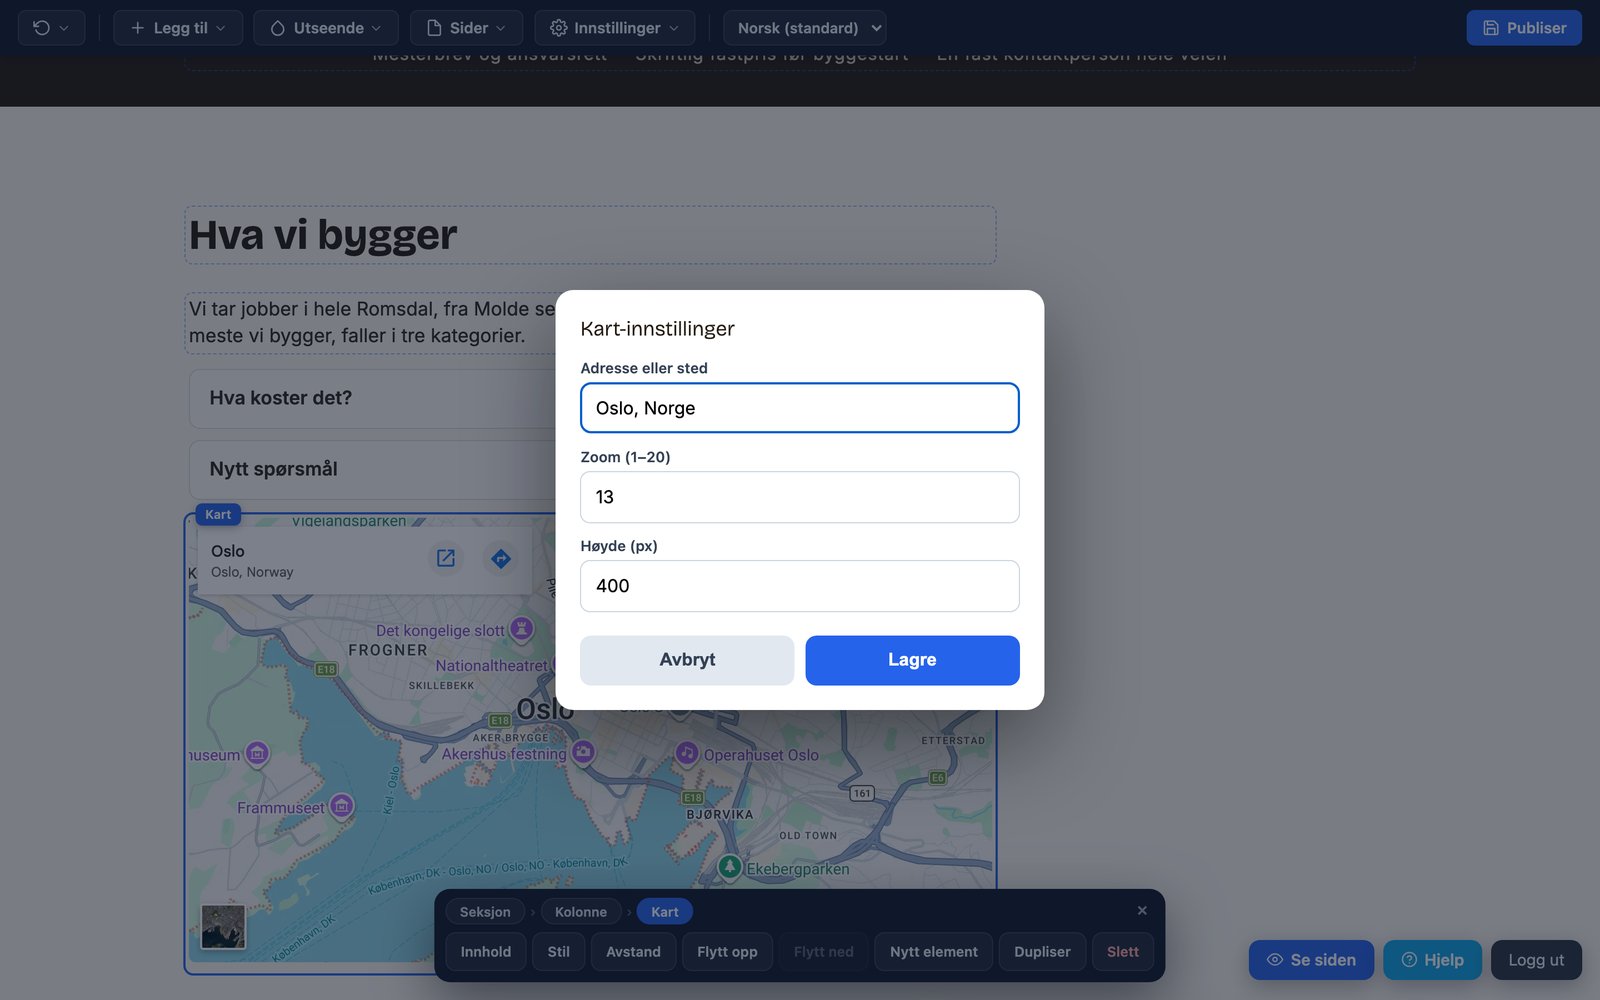Select the Kolonne breadcrumb
Image resolution: width=1600 pixels, height=1000 pixels.
pos(581,912)
